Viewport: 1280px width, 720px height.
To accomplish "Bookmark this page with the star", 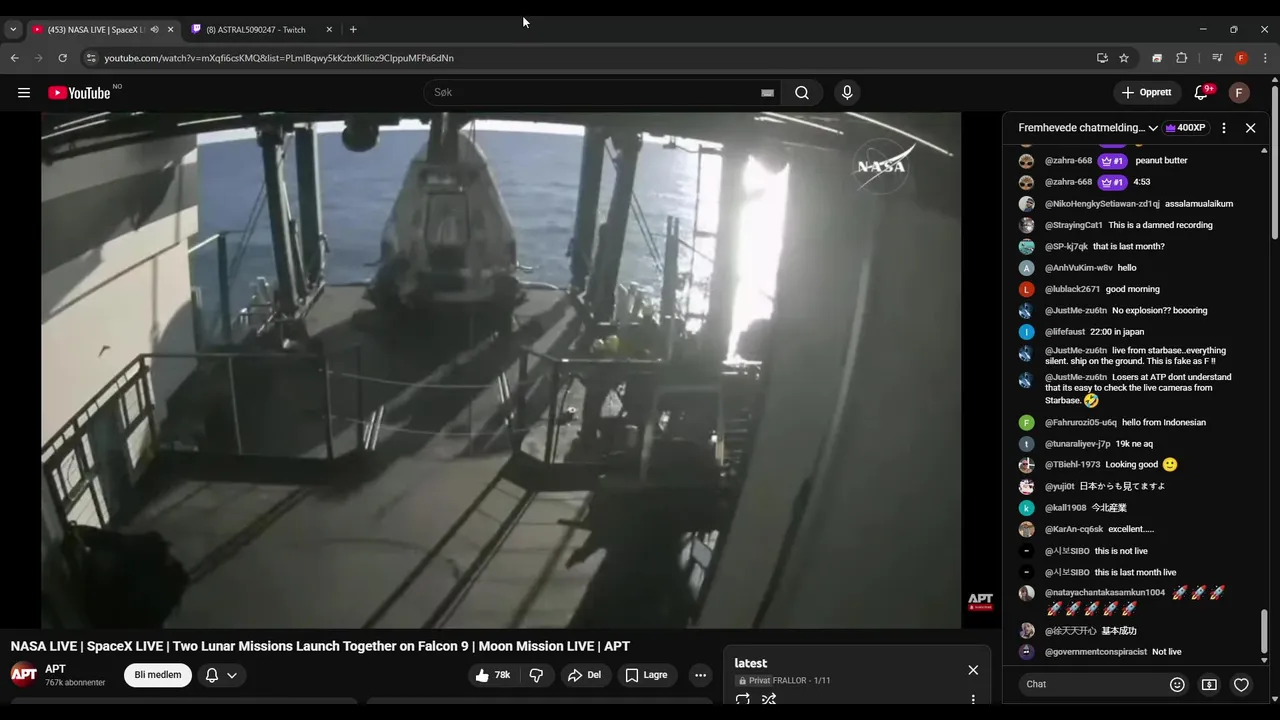I will [1124, 58].
